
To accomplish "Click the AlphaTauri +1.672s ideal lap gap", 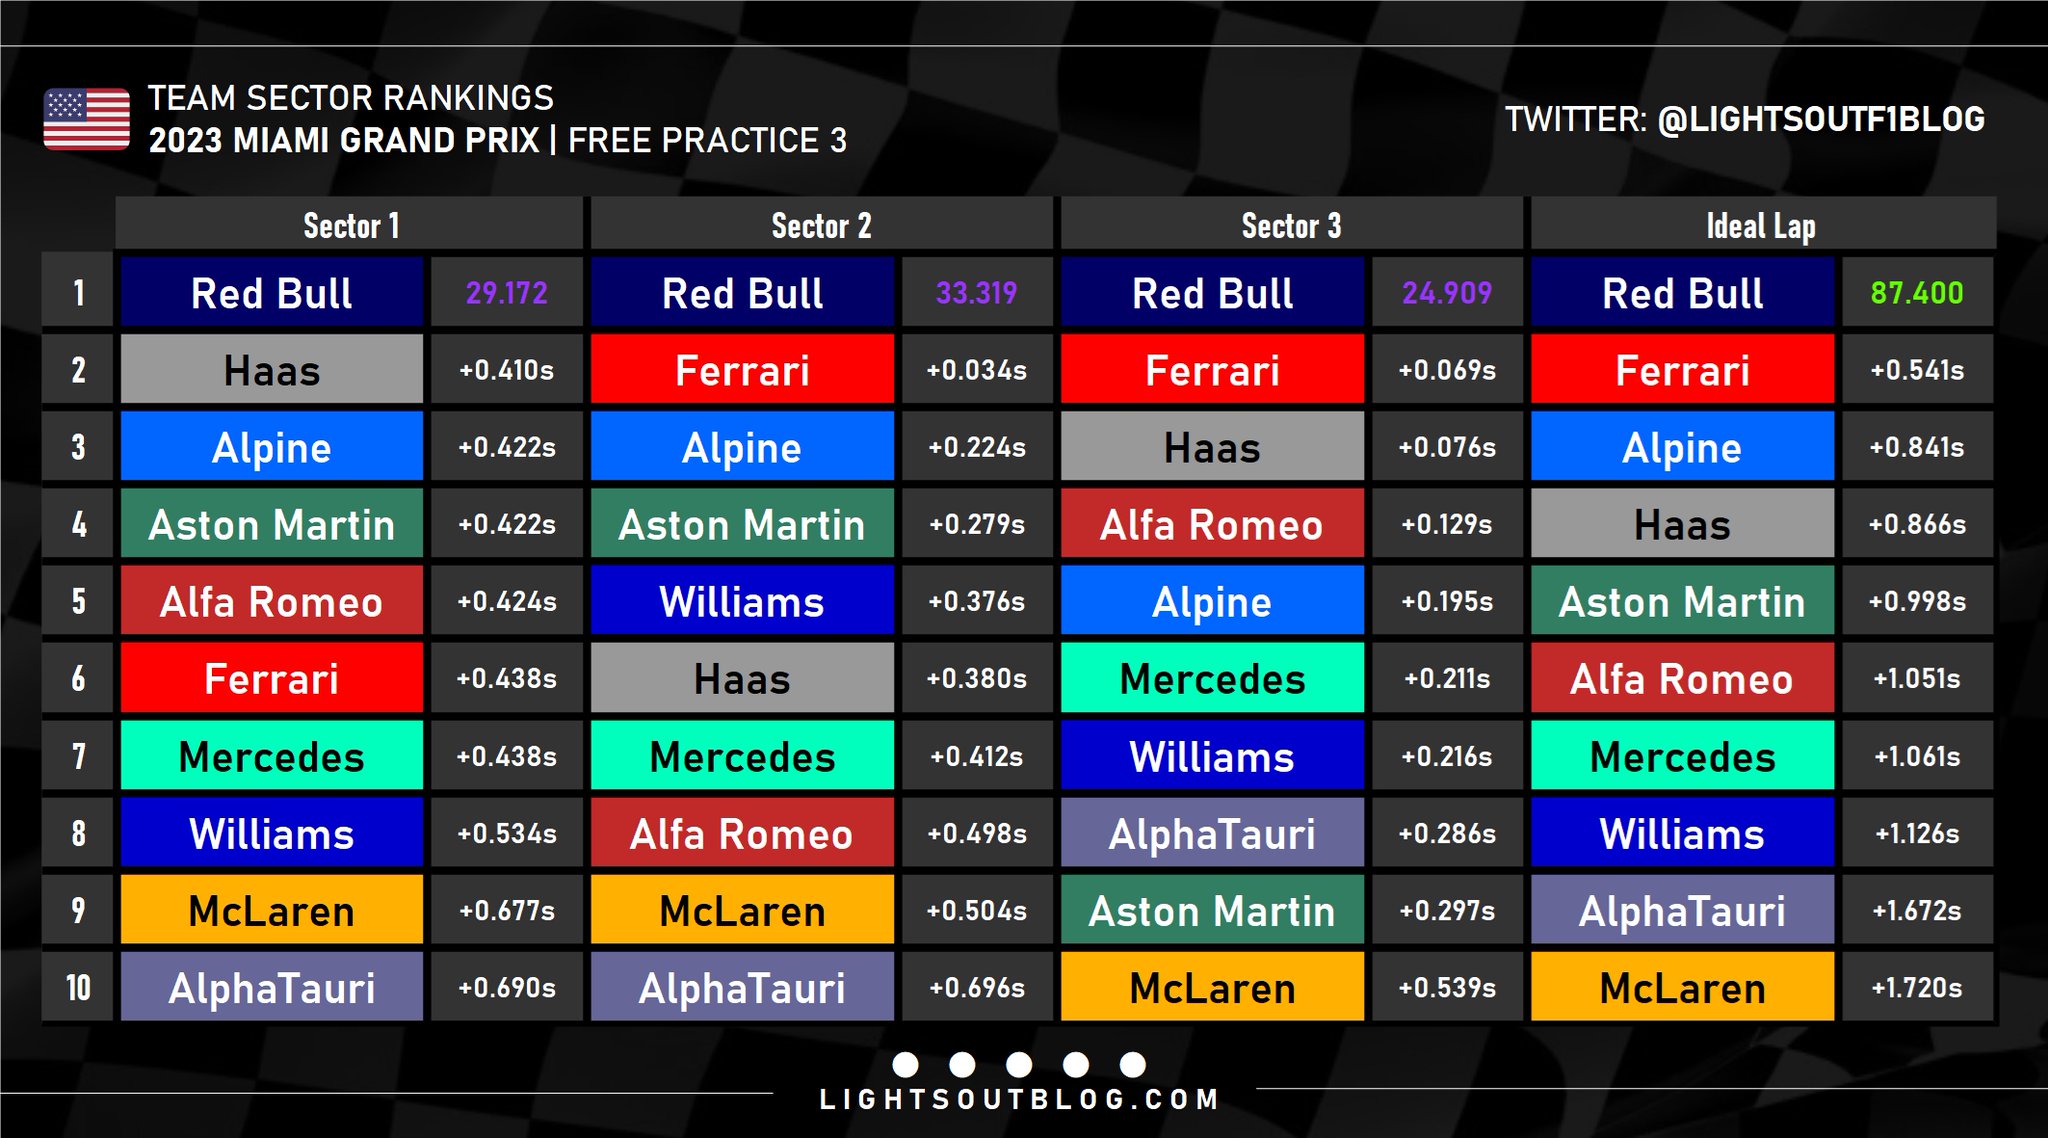I will point(1917,910).
